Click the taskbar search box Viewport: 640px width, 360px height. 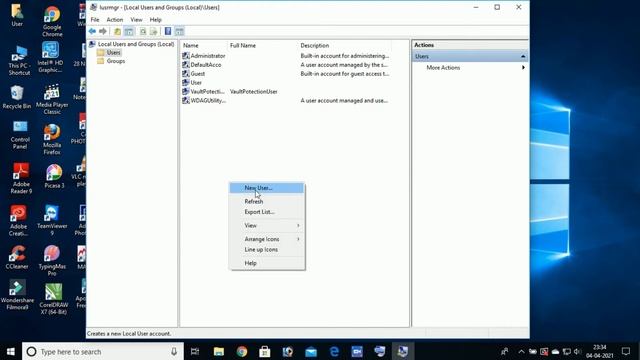[103, 351]
